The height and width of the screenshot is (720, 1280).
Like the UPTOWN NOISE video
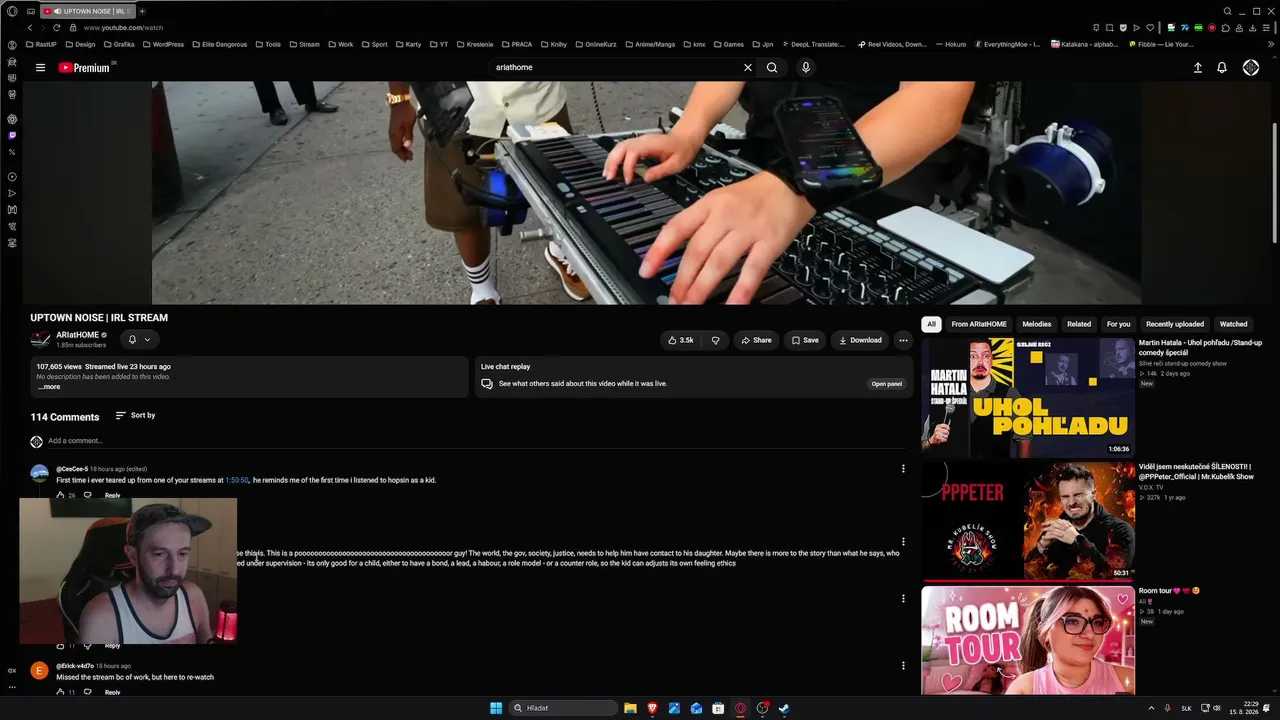pos(680,340)
